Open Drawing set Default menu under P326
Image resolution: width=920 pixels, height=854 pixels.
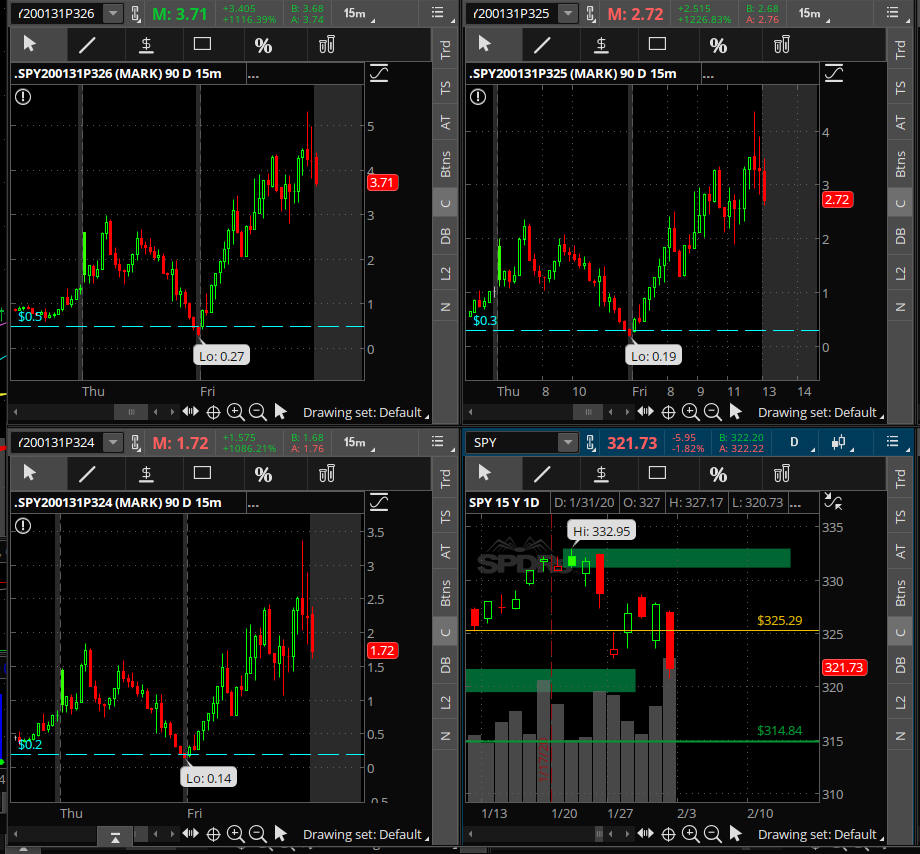point(365,412)
